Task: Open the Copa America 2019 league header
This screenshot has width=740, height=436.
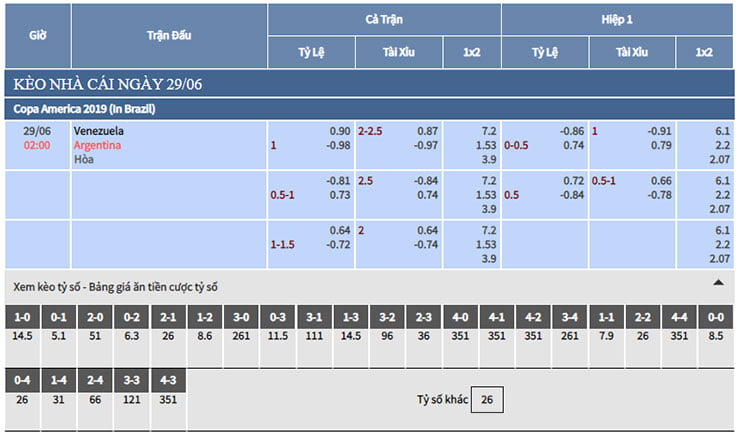Action: tap(84, 108)
